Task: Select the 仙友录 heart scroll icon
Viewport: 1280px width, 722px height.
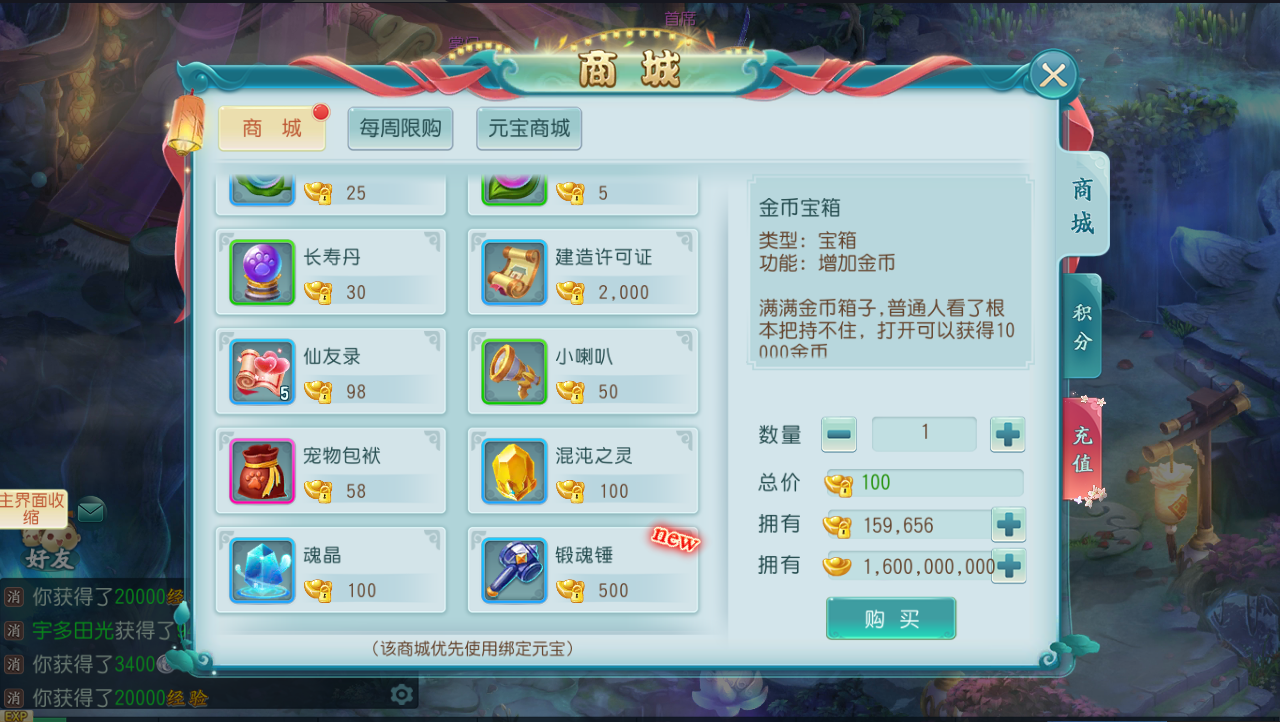Action: click(x=263, y=371)
